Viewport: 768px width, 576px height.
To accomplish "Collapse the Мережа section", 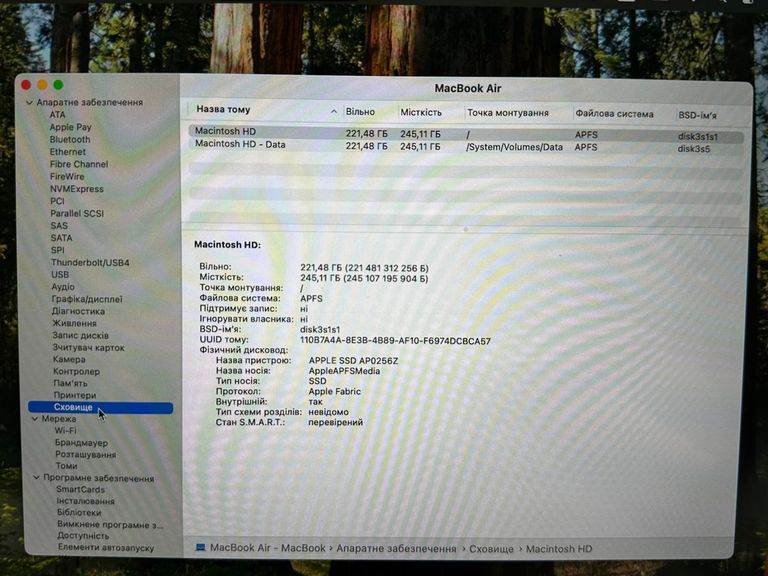I will pos(35,419).
